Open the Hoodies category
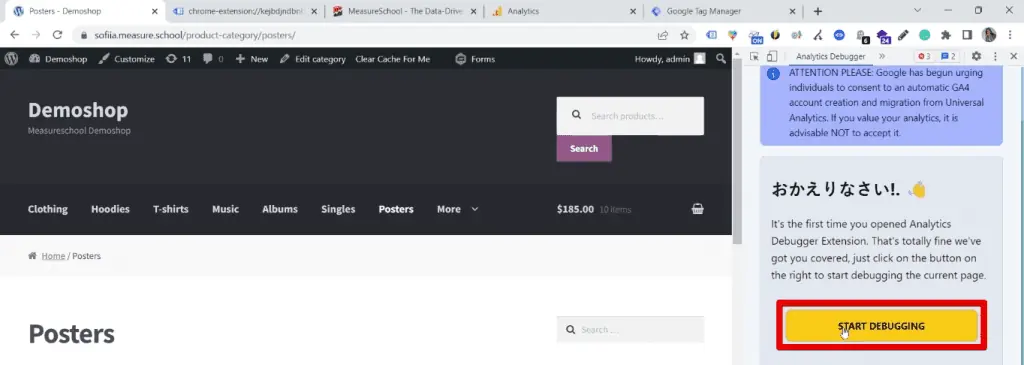This screenshot has height=365, width=1024. 110,209
